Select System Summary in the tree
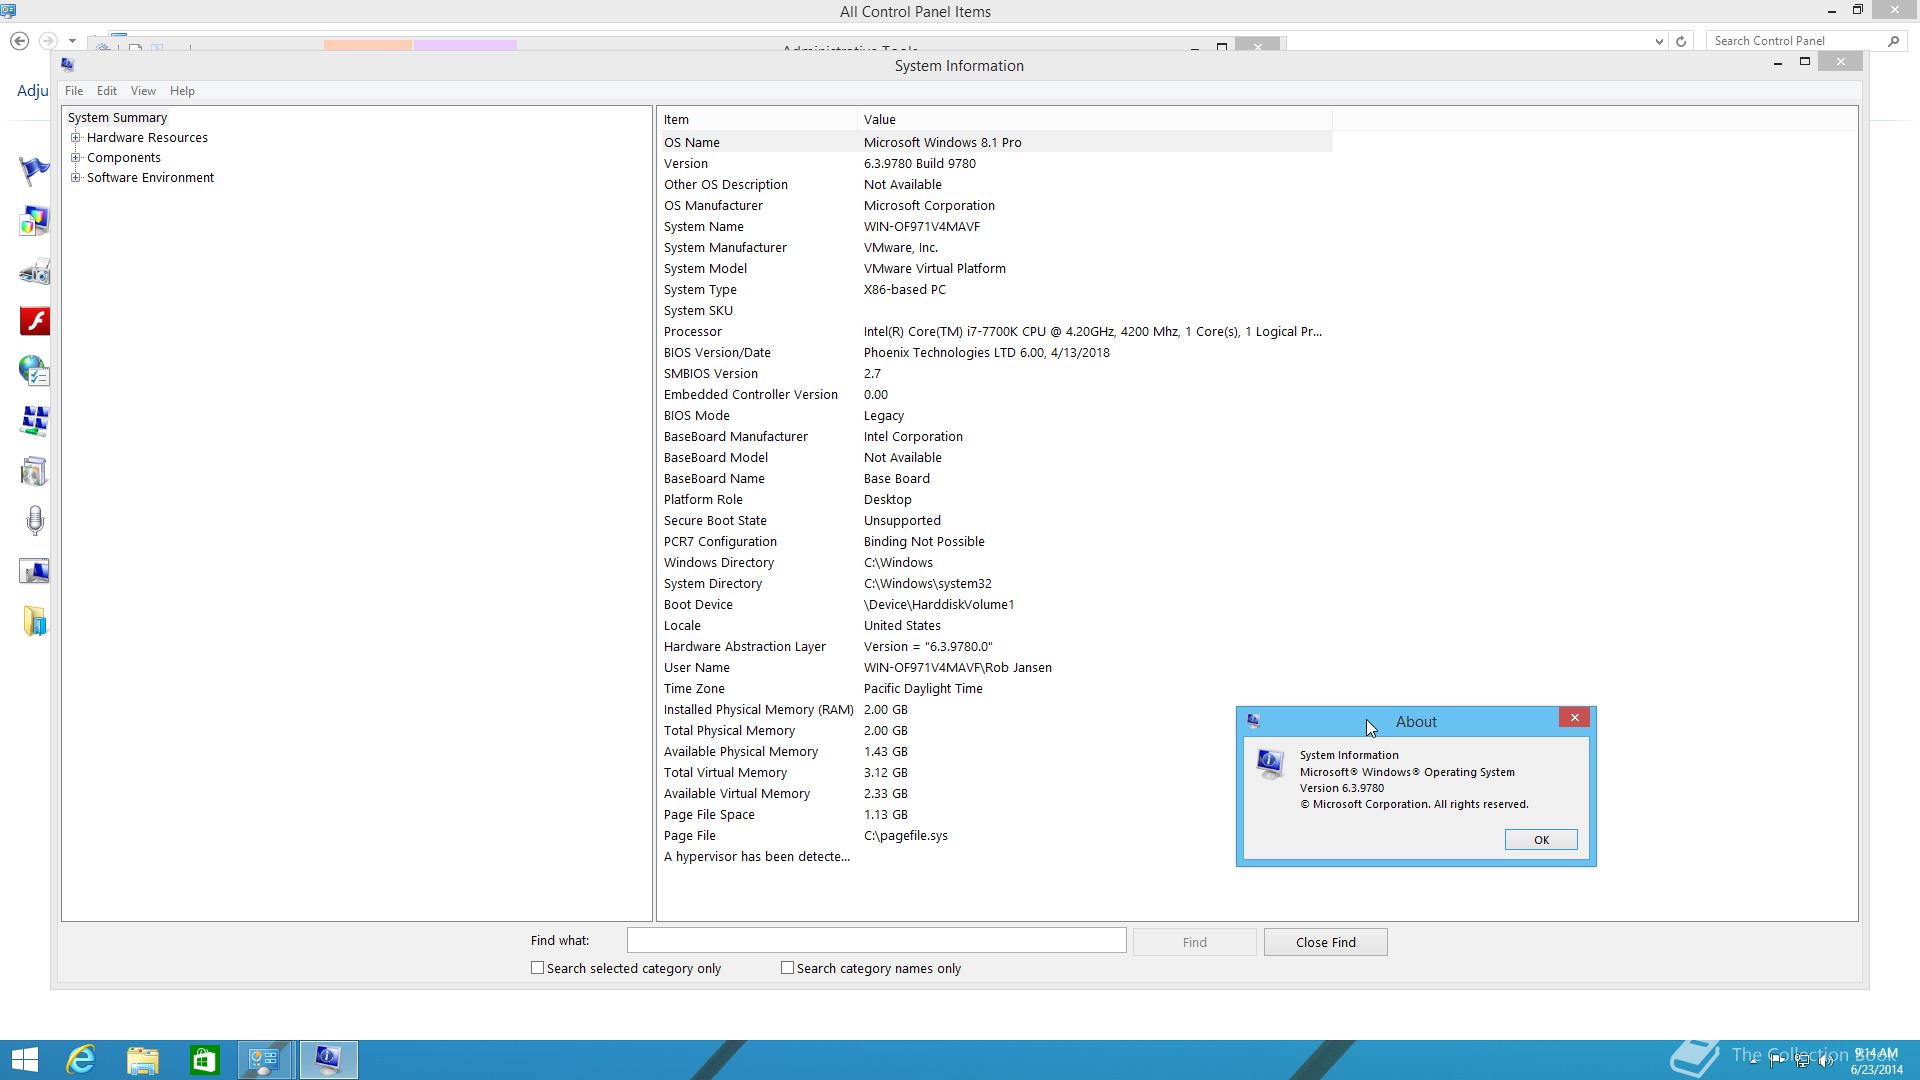 pyautogui.click(x=117, y=118)
